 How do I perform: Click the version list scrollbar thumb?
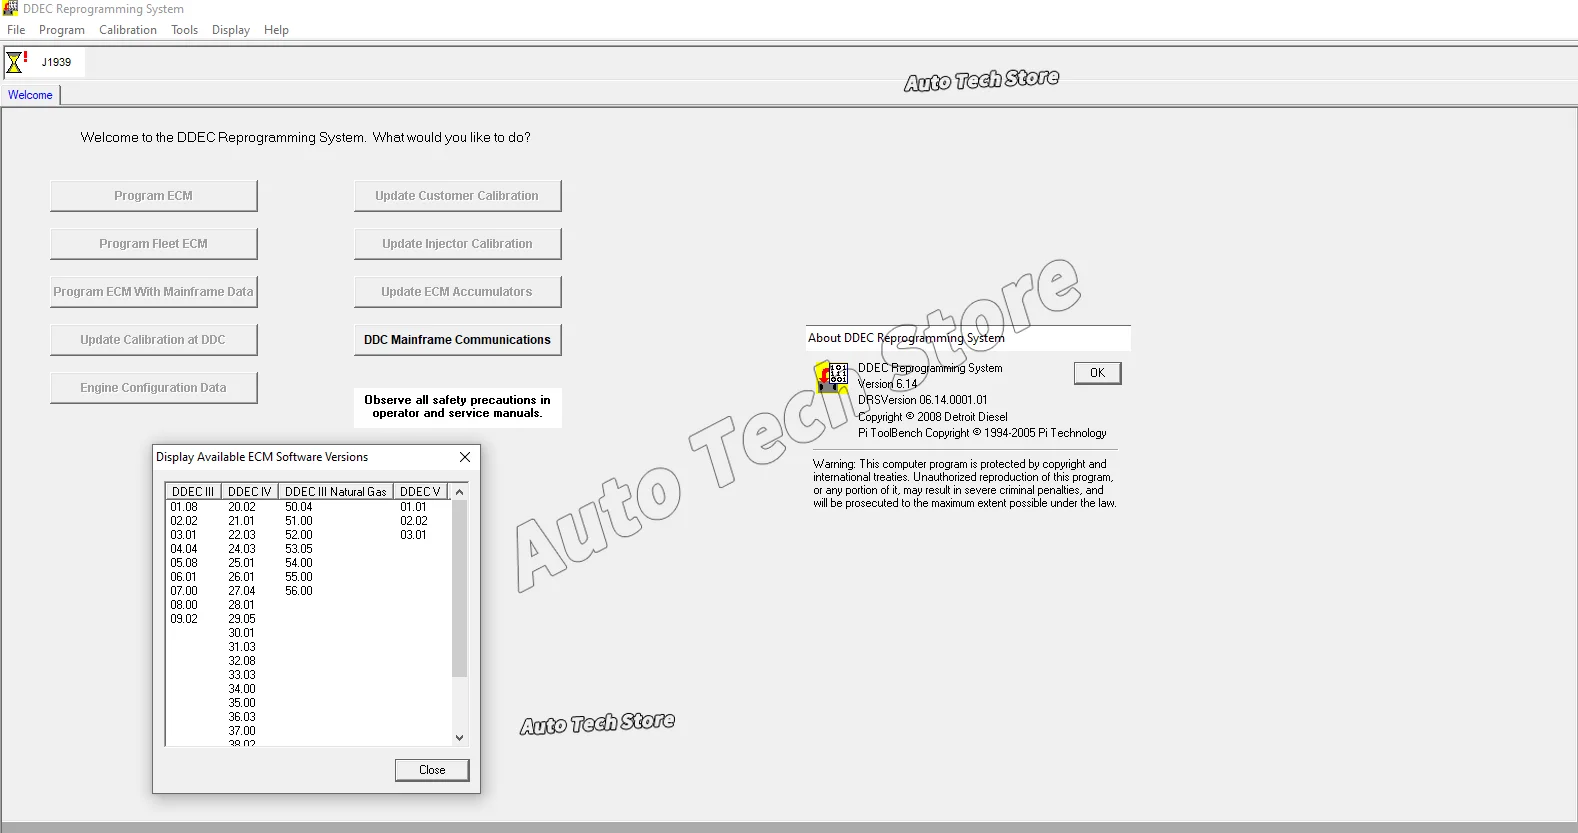459,588
